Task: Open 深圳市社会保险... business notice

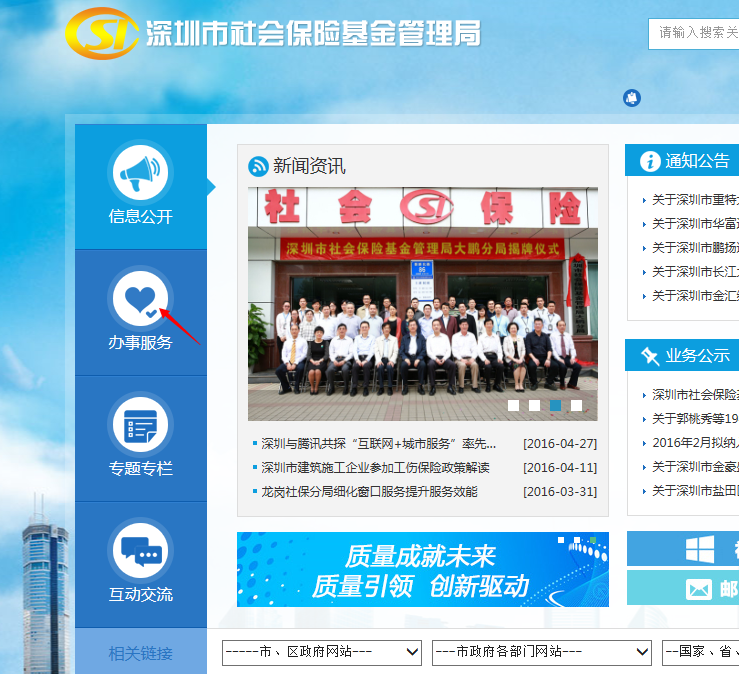Action: [695, 395]
